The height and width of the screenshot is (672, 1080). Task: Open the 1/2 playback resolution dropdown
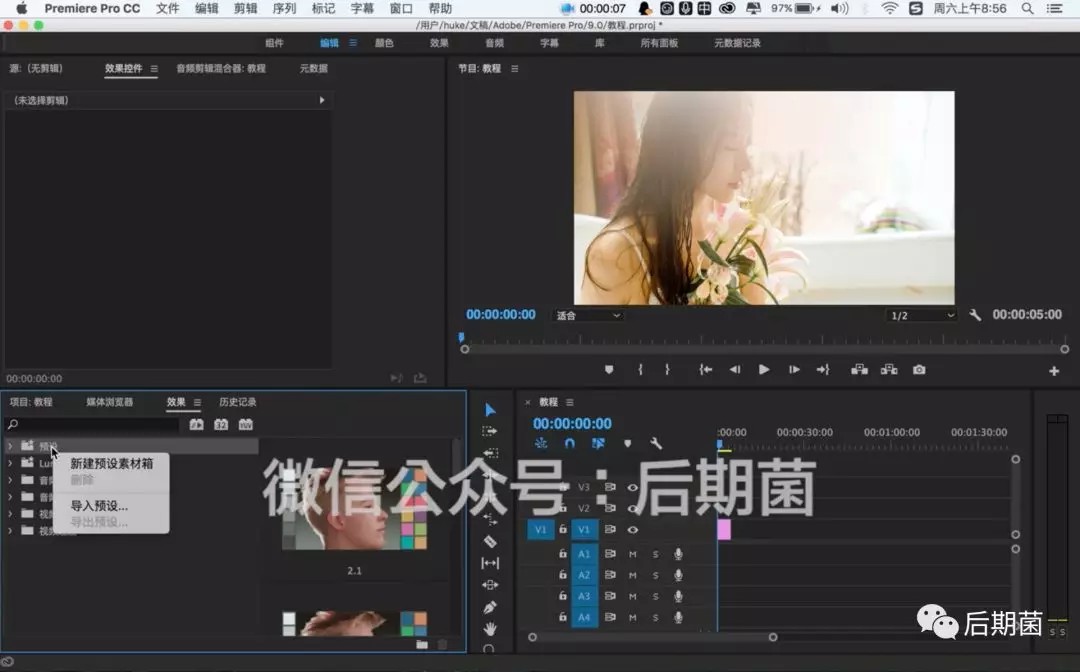922,315
